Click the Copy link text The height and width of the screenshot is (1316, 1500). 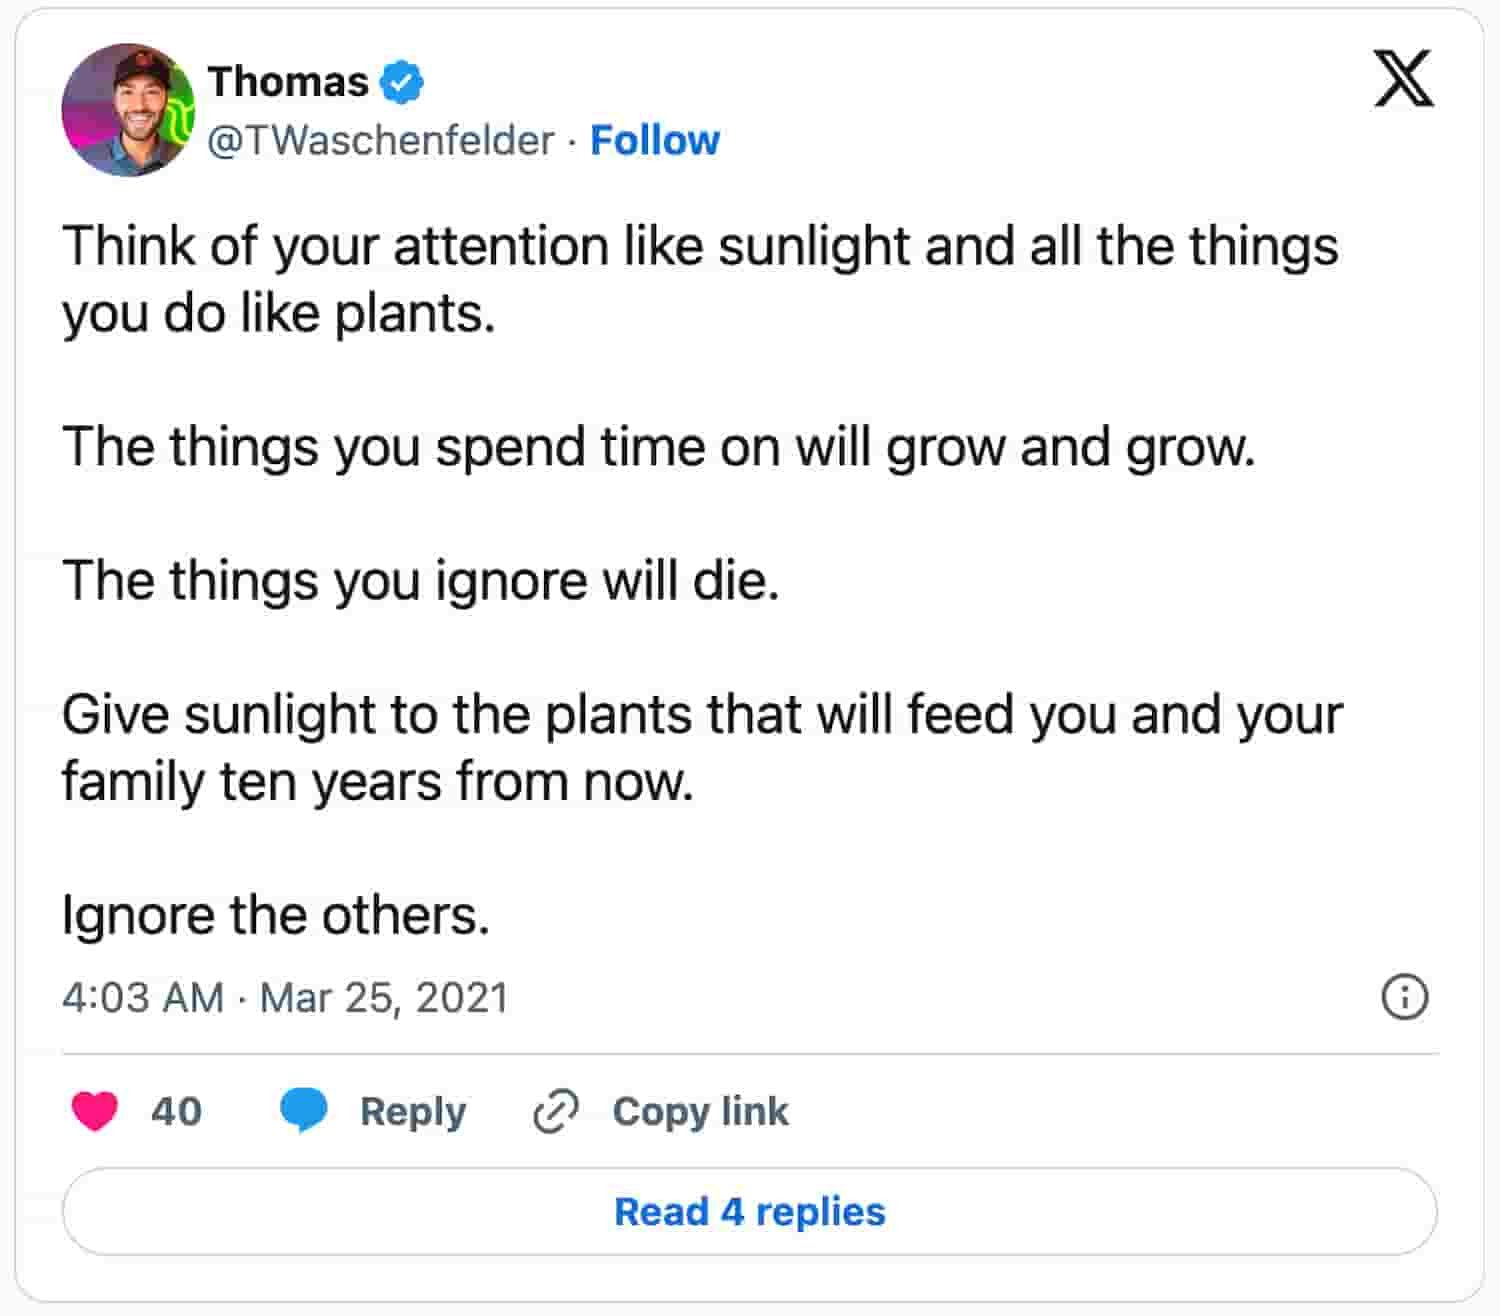[x=700, y=1111]
